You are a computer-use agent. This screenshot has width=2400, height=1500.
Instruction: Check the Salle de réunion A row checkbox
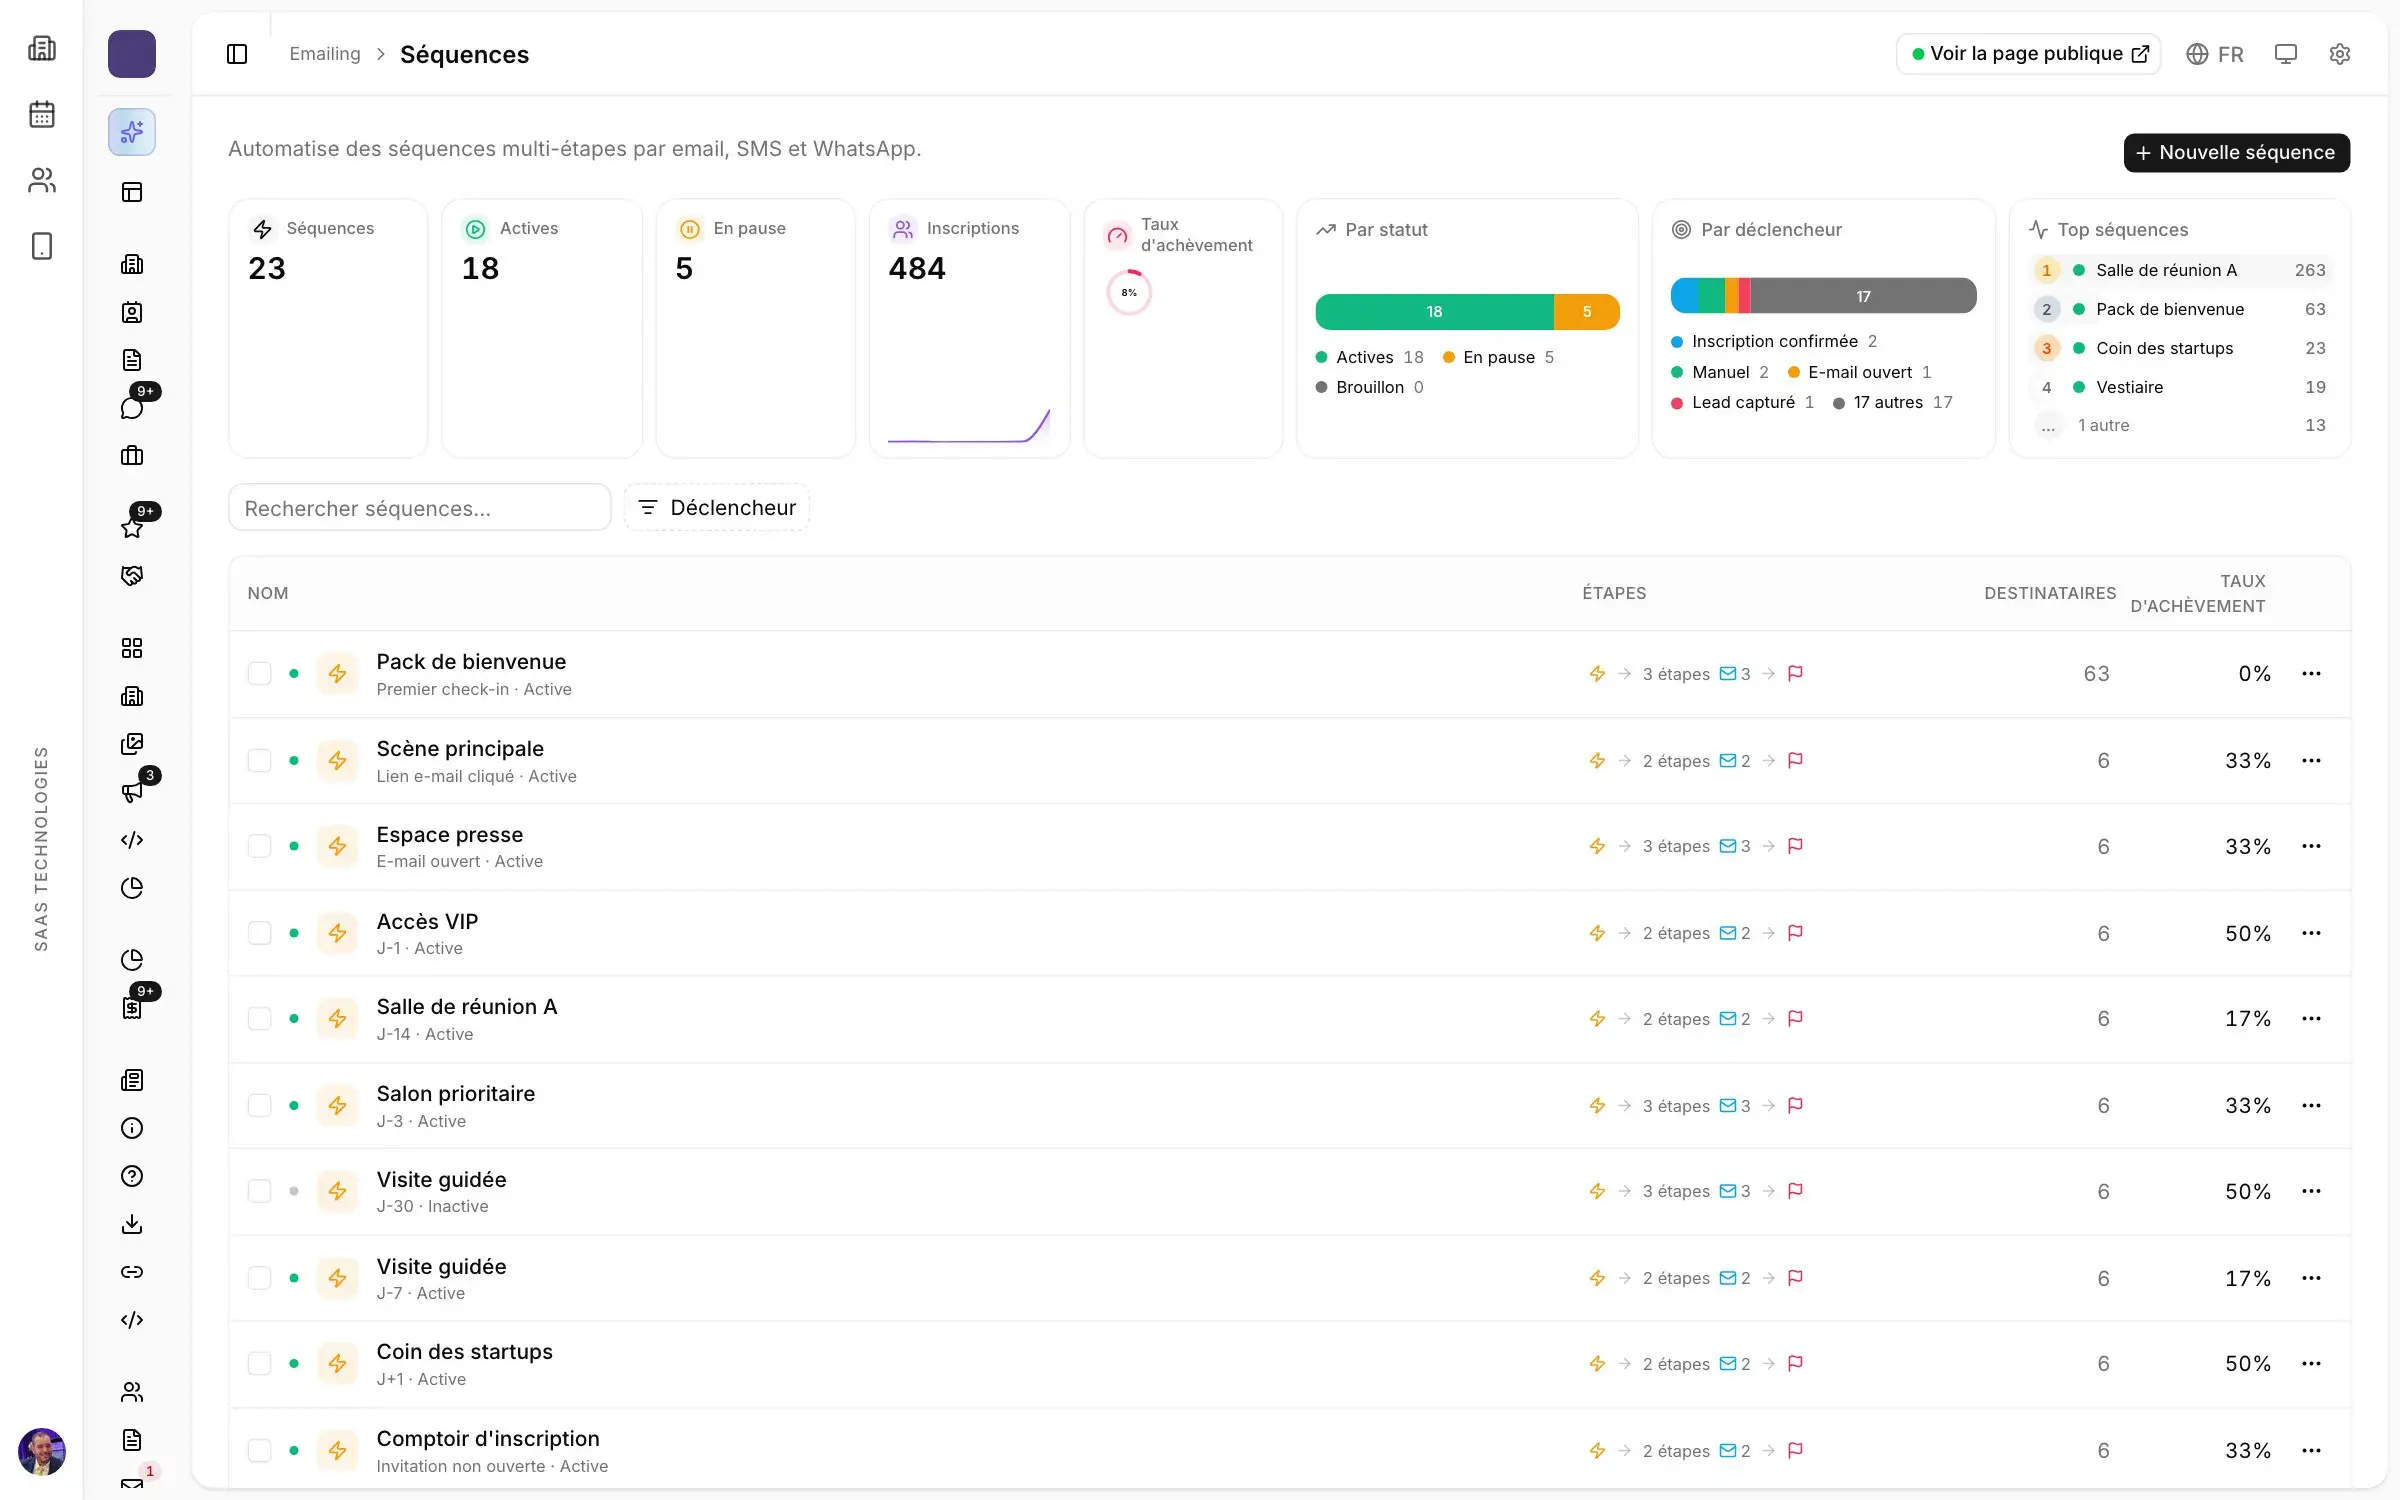tap(260, 1019)
